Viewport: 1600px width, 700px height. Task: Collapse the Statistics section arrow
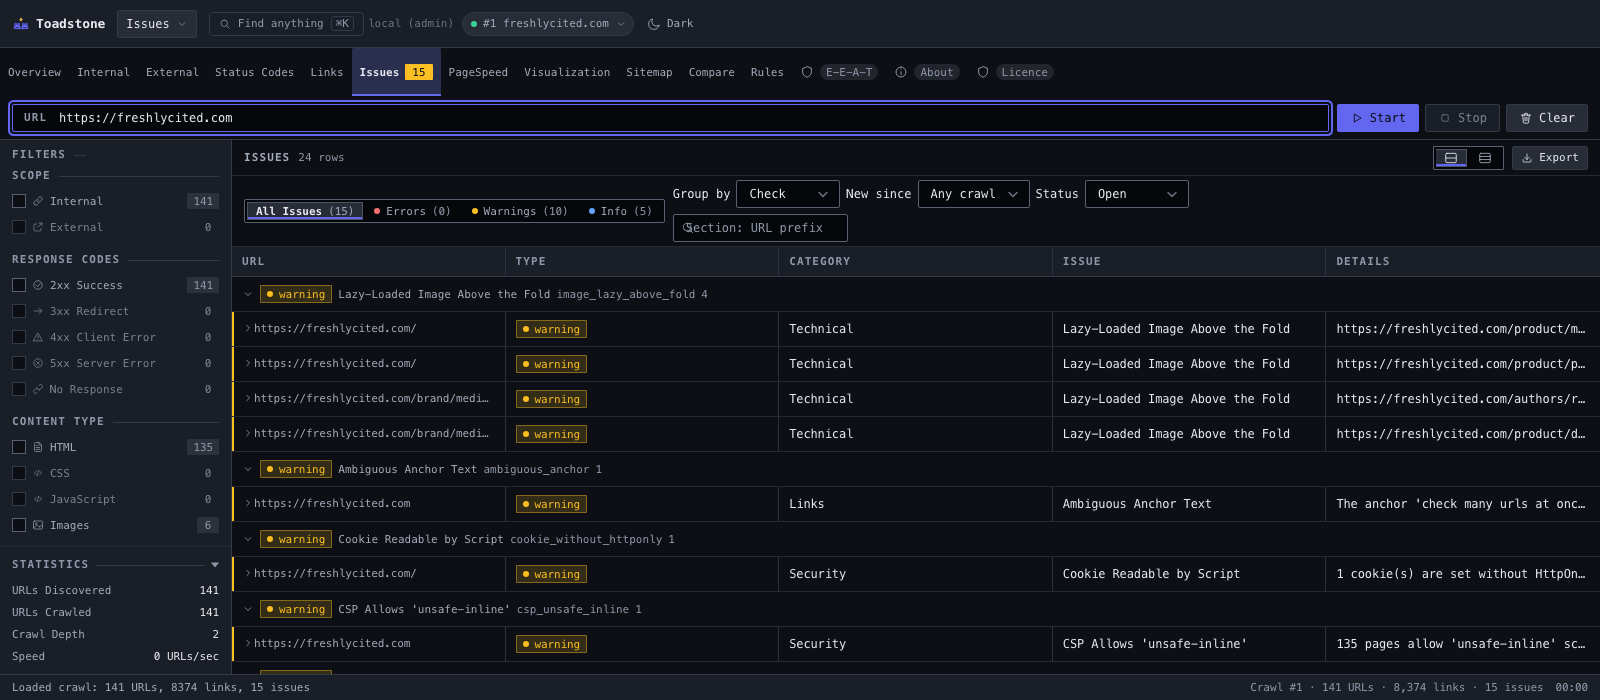tap(215, 565)
